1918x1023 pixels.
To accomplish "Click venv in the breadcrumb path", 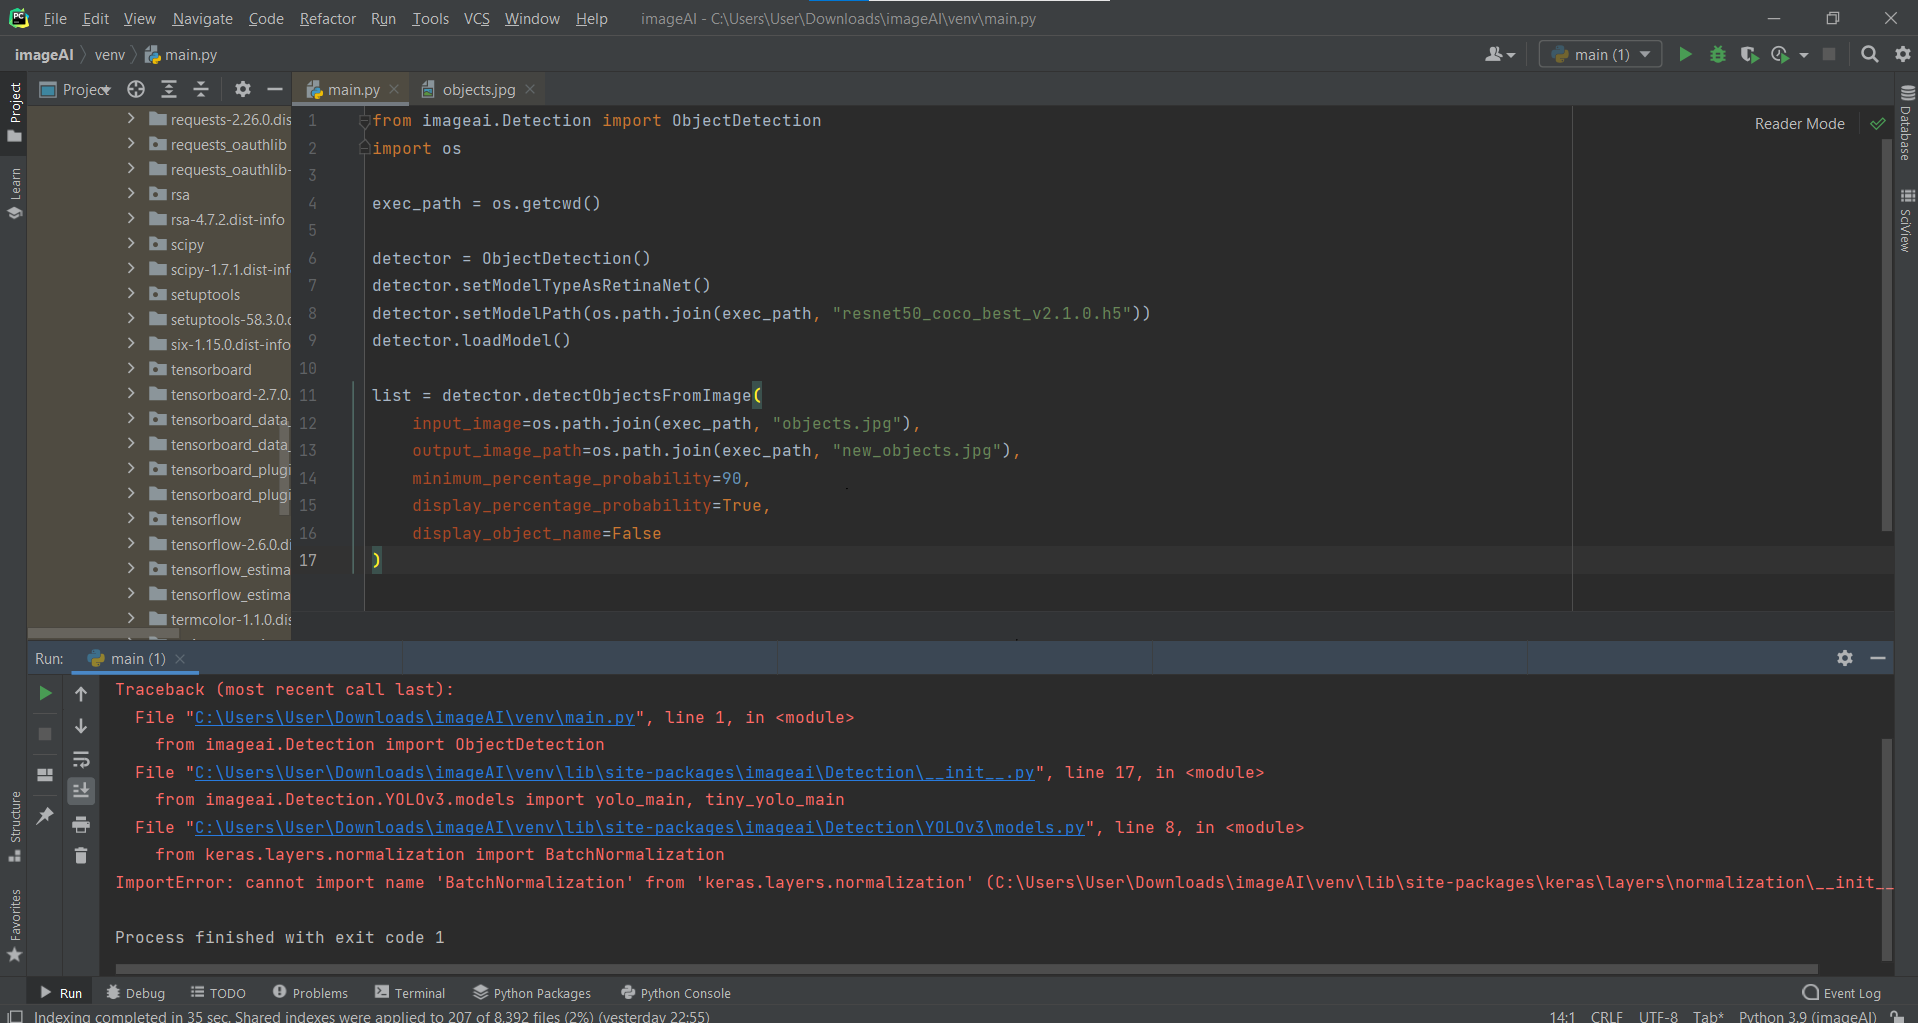I will 110,54.
